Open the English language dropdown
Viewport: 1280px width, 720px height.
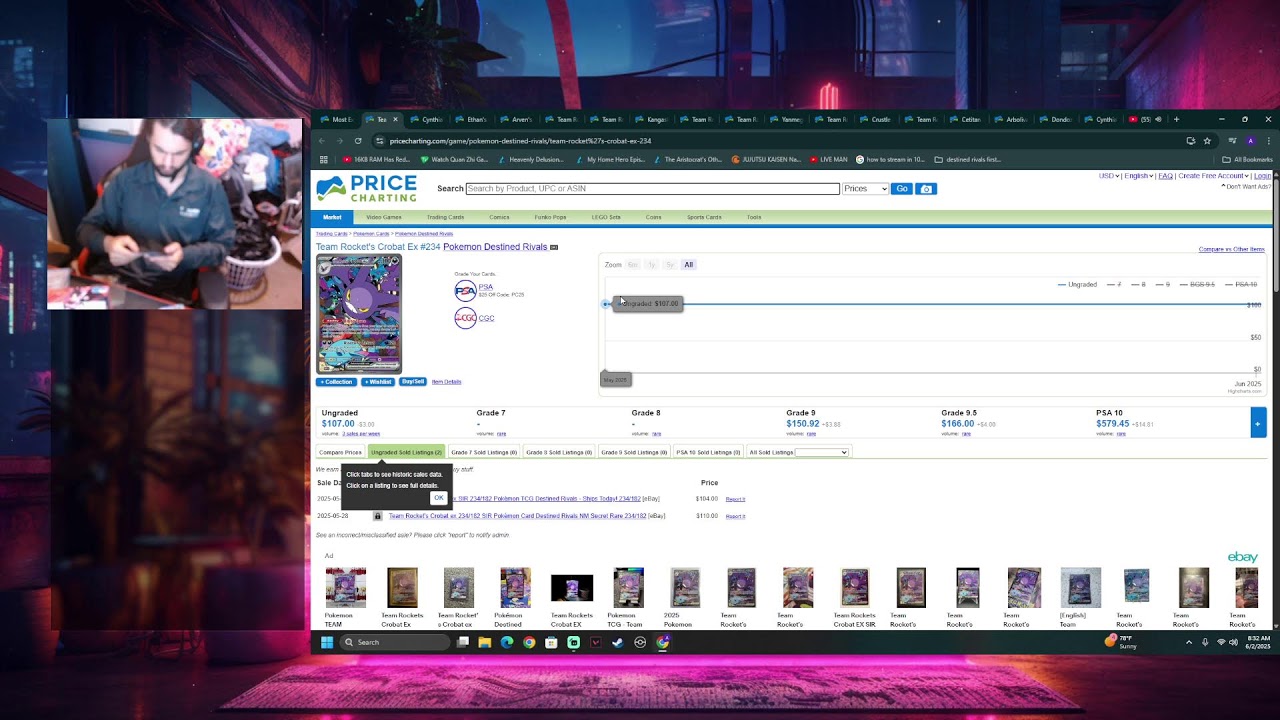click(1139, 176)
